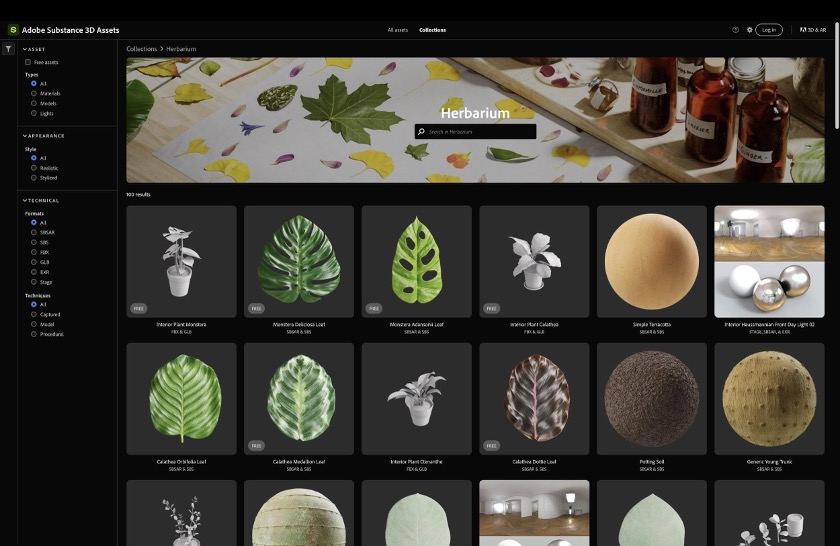
Task: Open the help question mark icon
Action: coord(736,30)
